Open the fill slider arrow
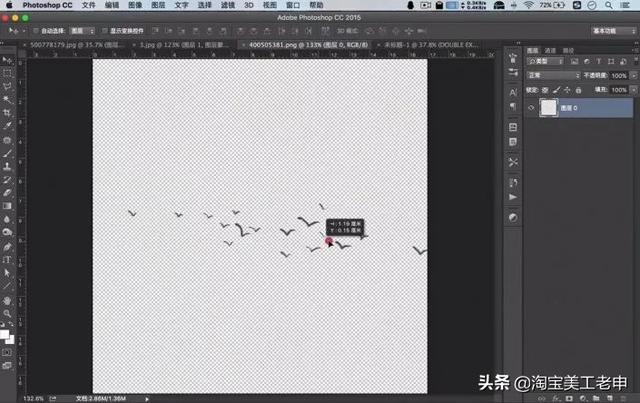The height and width of the screenshot is (403, 640). pyautogui.click(x=634, y=90)
